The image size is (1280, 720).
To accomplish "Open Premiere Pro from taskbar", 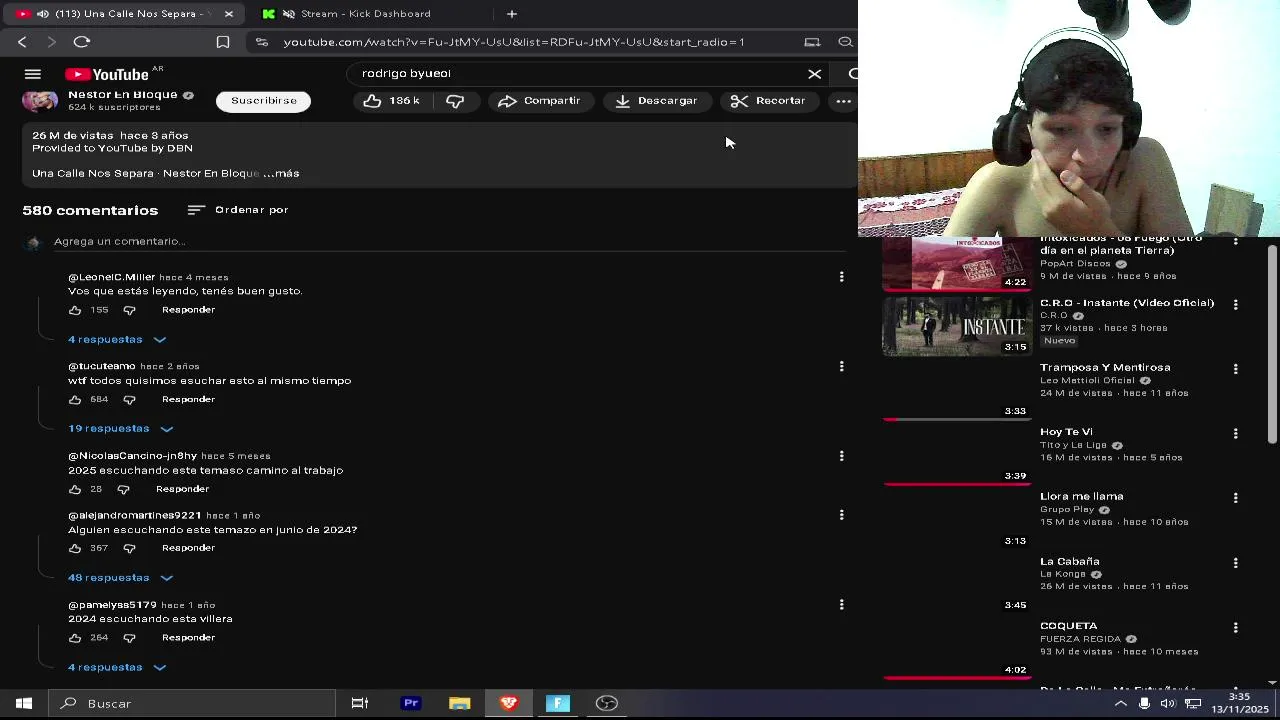I will [x=410, y=704].
